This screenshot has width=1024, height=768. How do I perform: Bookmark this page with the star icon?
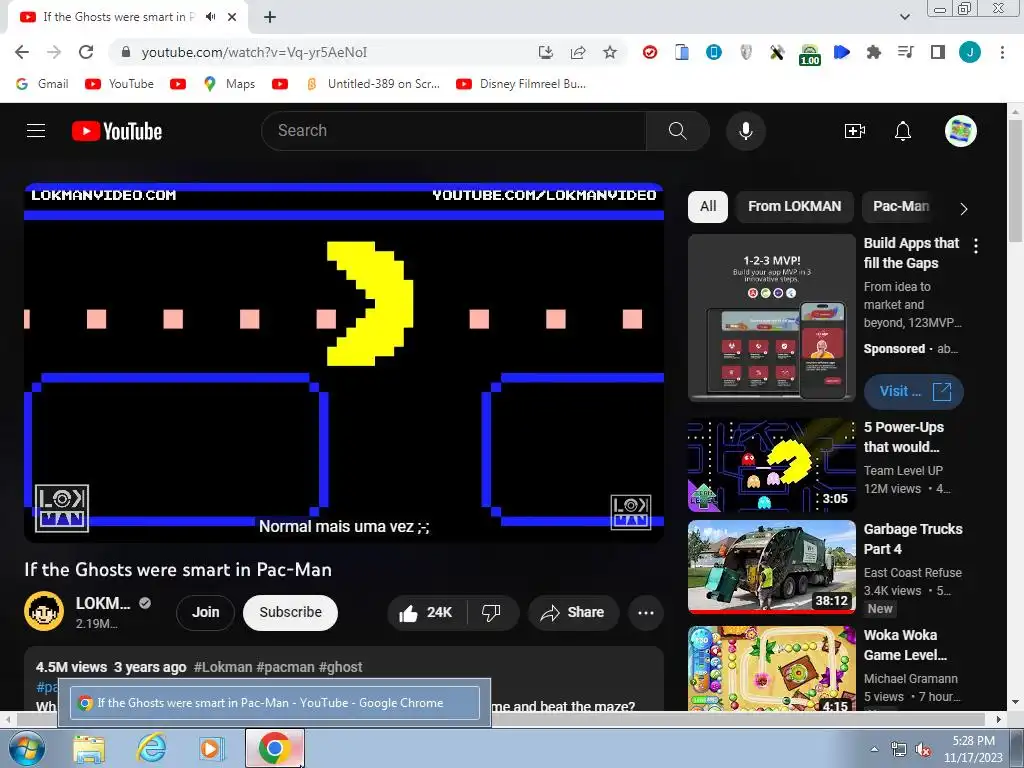tap(610, 52)
